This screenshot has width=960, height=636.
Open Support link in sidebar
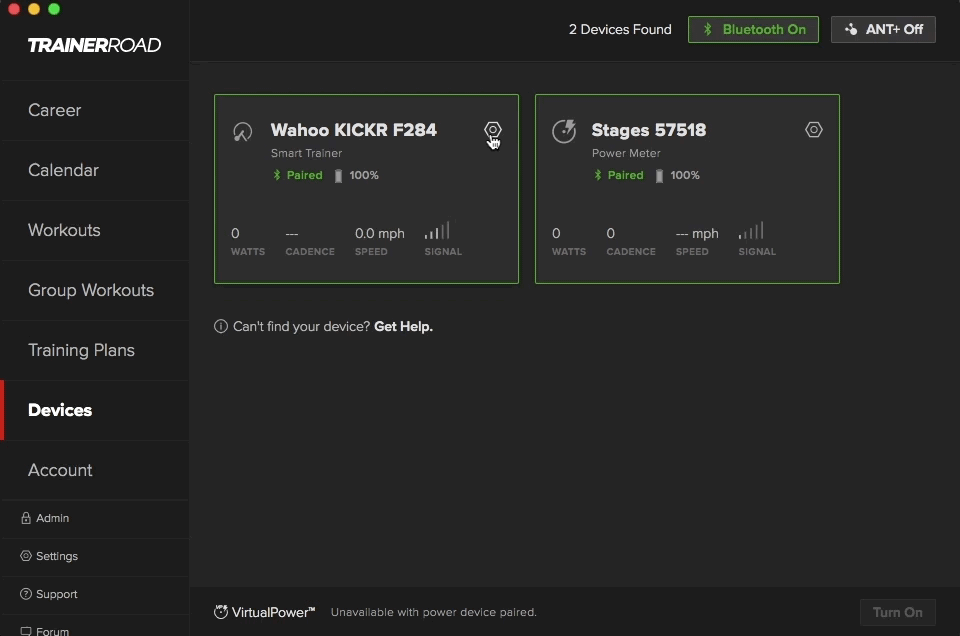pyautogui.click(x=56, y=594)
